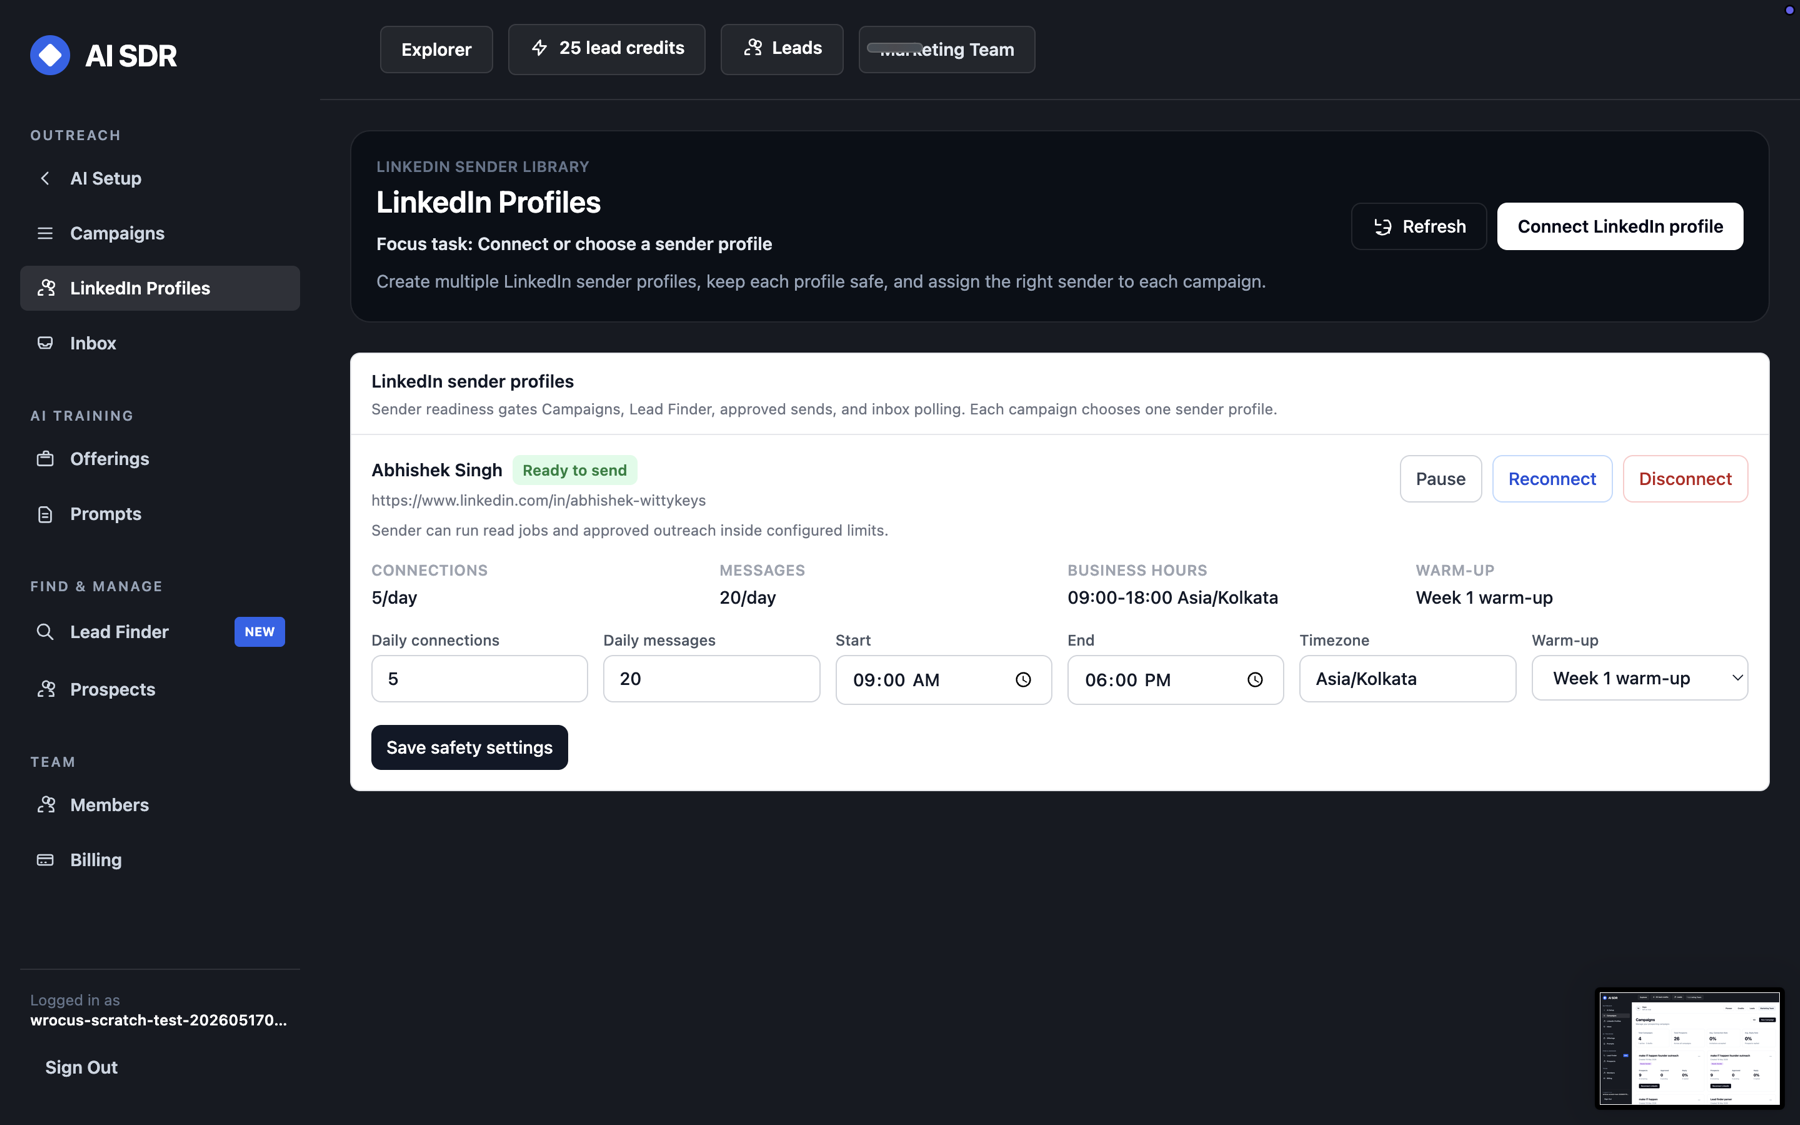
Task: Click the Abhishek Singh profile name
Action: [x=436, y=470]
